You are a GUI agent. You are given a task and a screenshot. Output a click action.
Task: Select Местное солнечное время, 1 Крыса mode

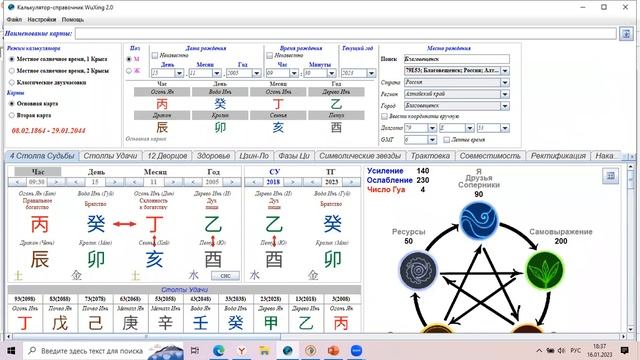point(12,59)
